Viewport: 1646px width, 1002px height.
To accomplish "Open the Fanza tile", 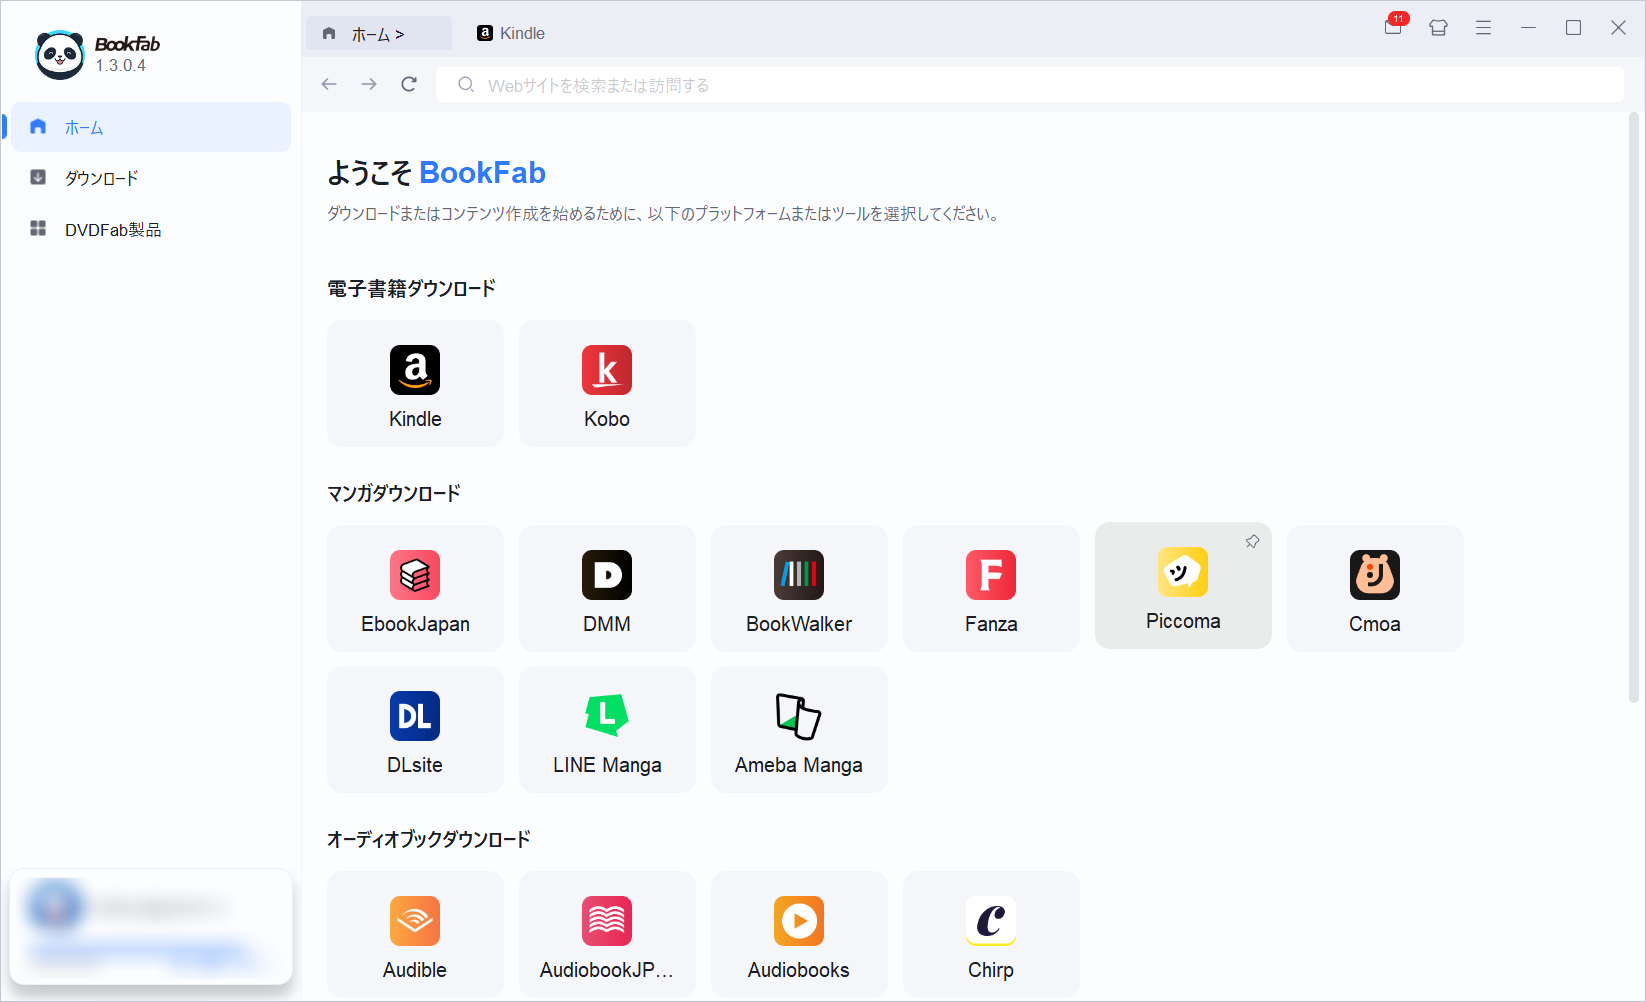I will click(x=991, y=588).
